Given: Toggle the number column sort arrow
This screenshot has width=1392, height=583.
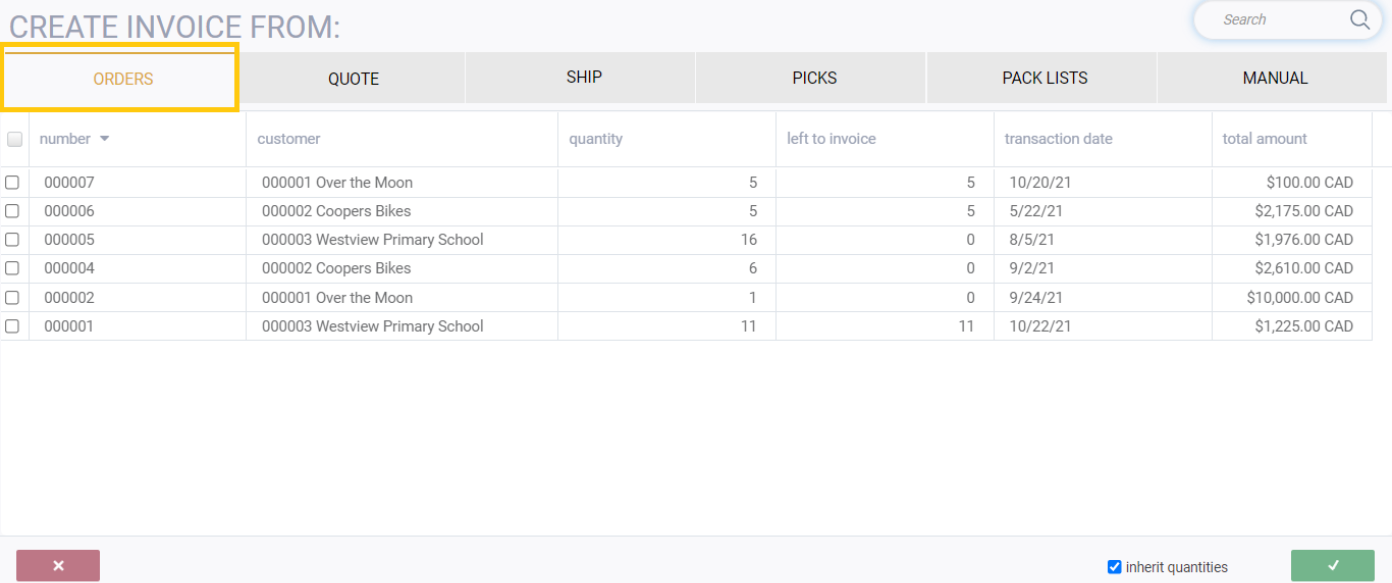Looking at the screenshot, I should [105, 139].
